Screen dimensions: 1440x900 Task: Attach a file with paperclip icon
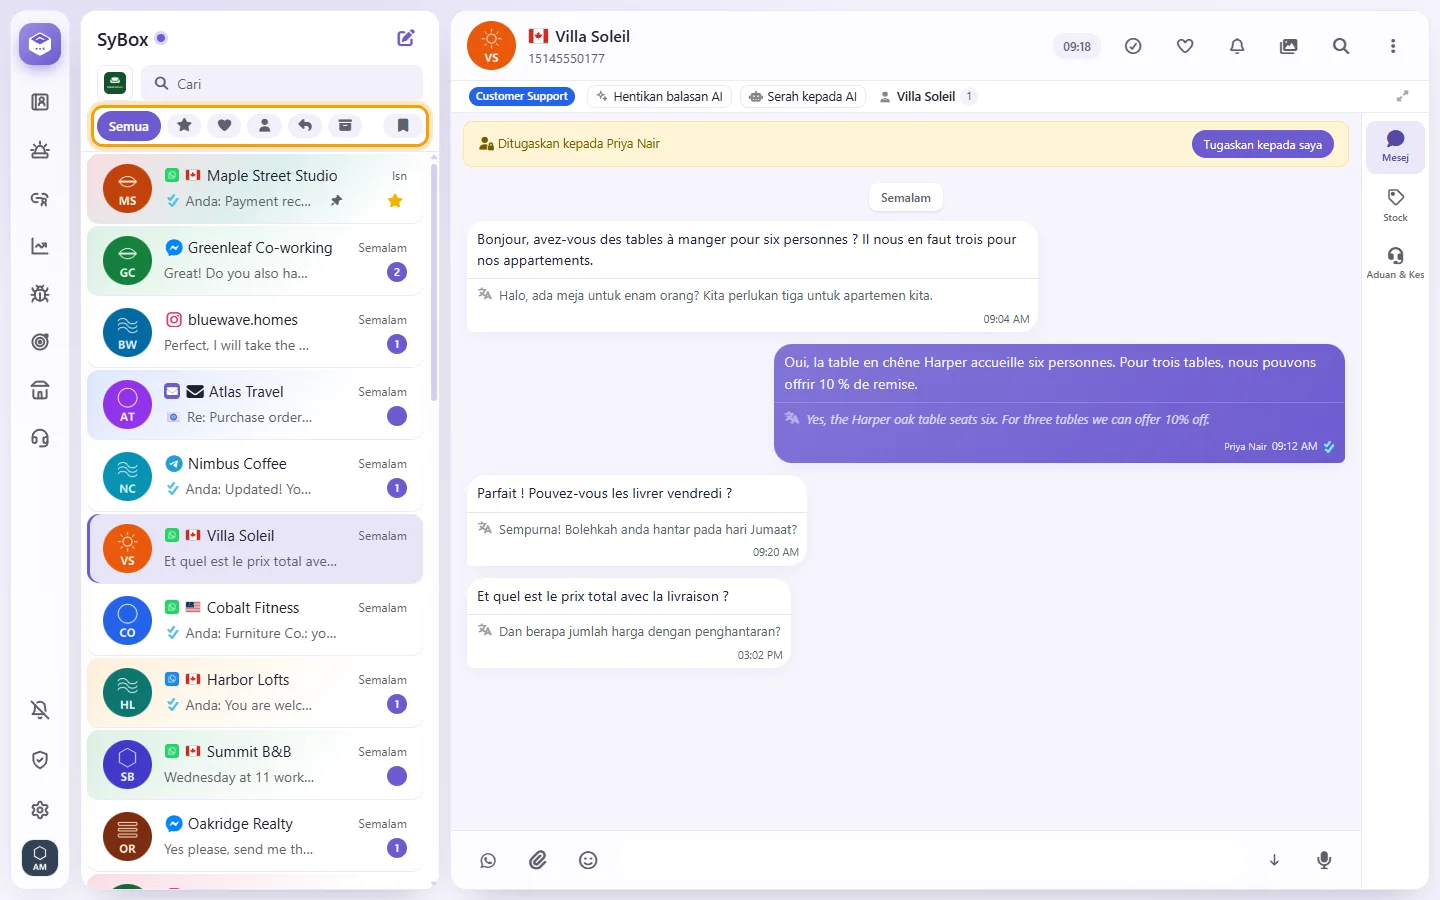tap(538, 860)
